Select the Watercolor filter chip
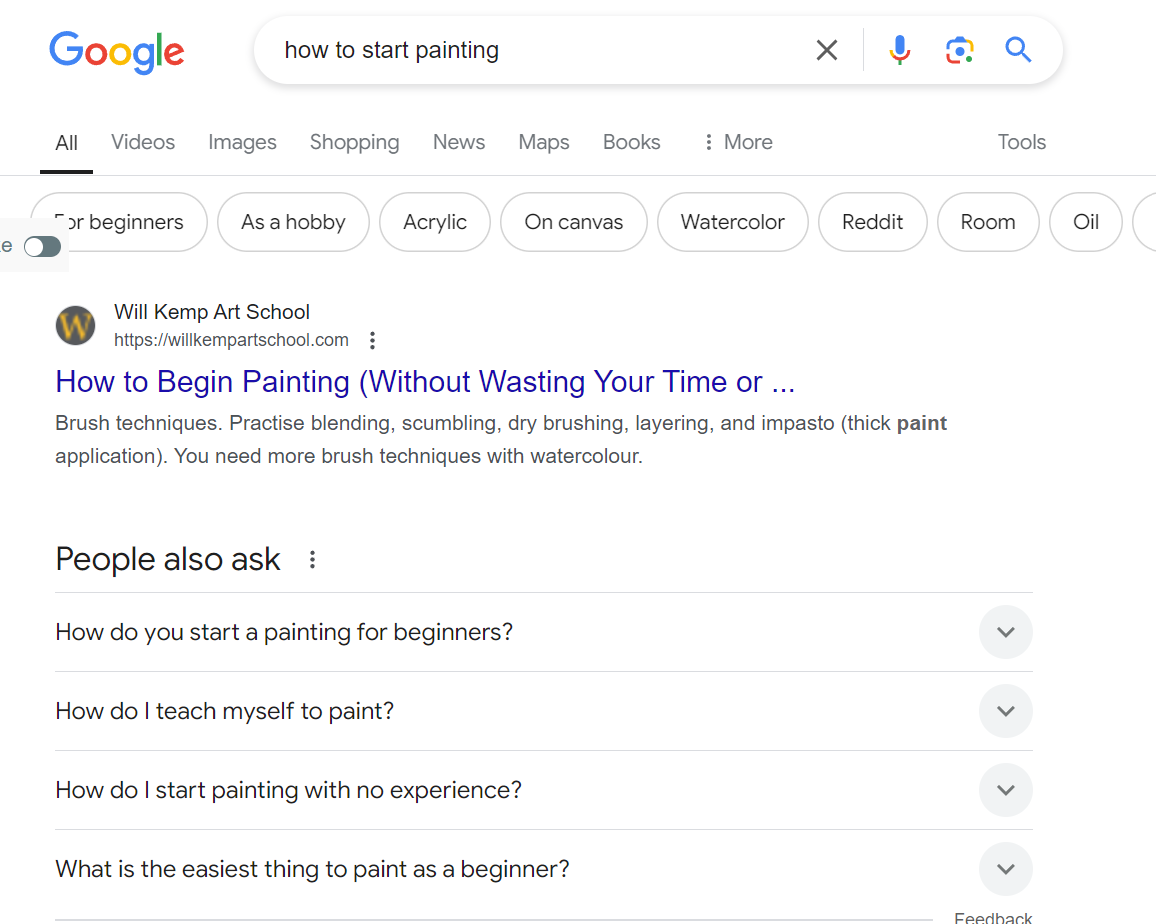Viewport: 1156px width, 924px height. [732, 222]
